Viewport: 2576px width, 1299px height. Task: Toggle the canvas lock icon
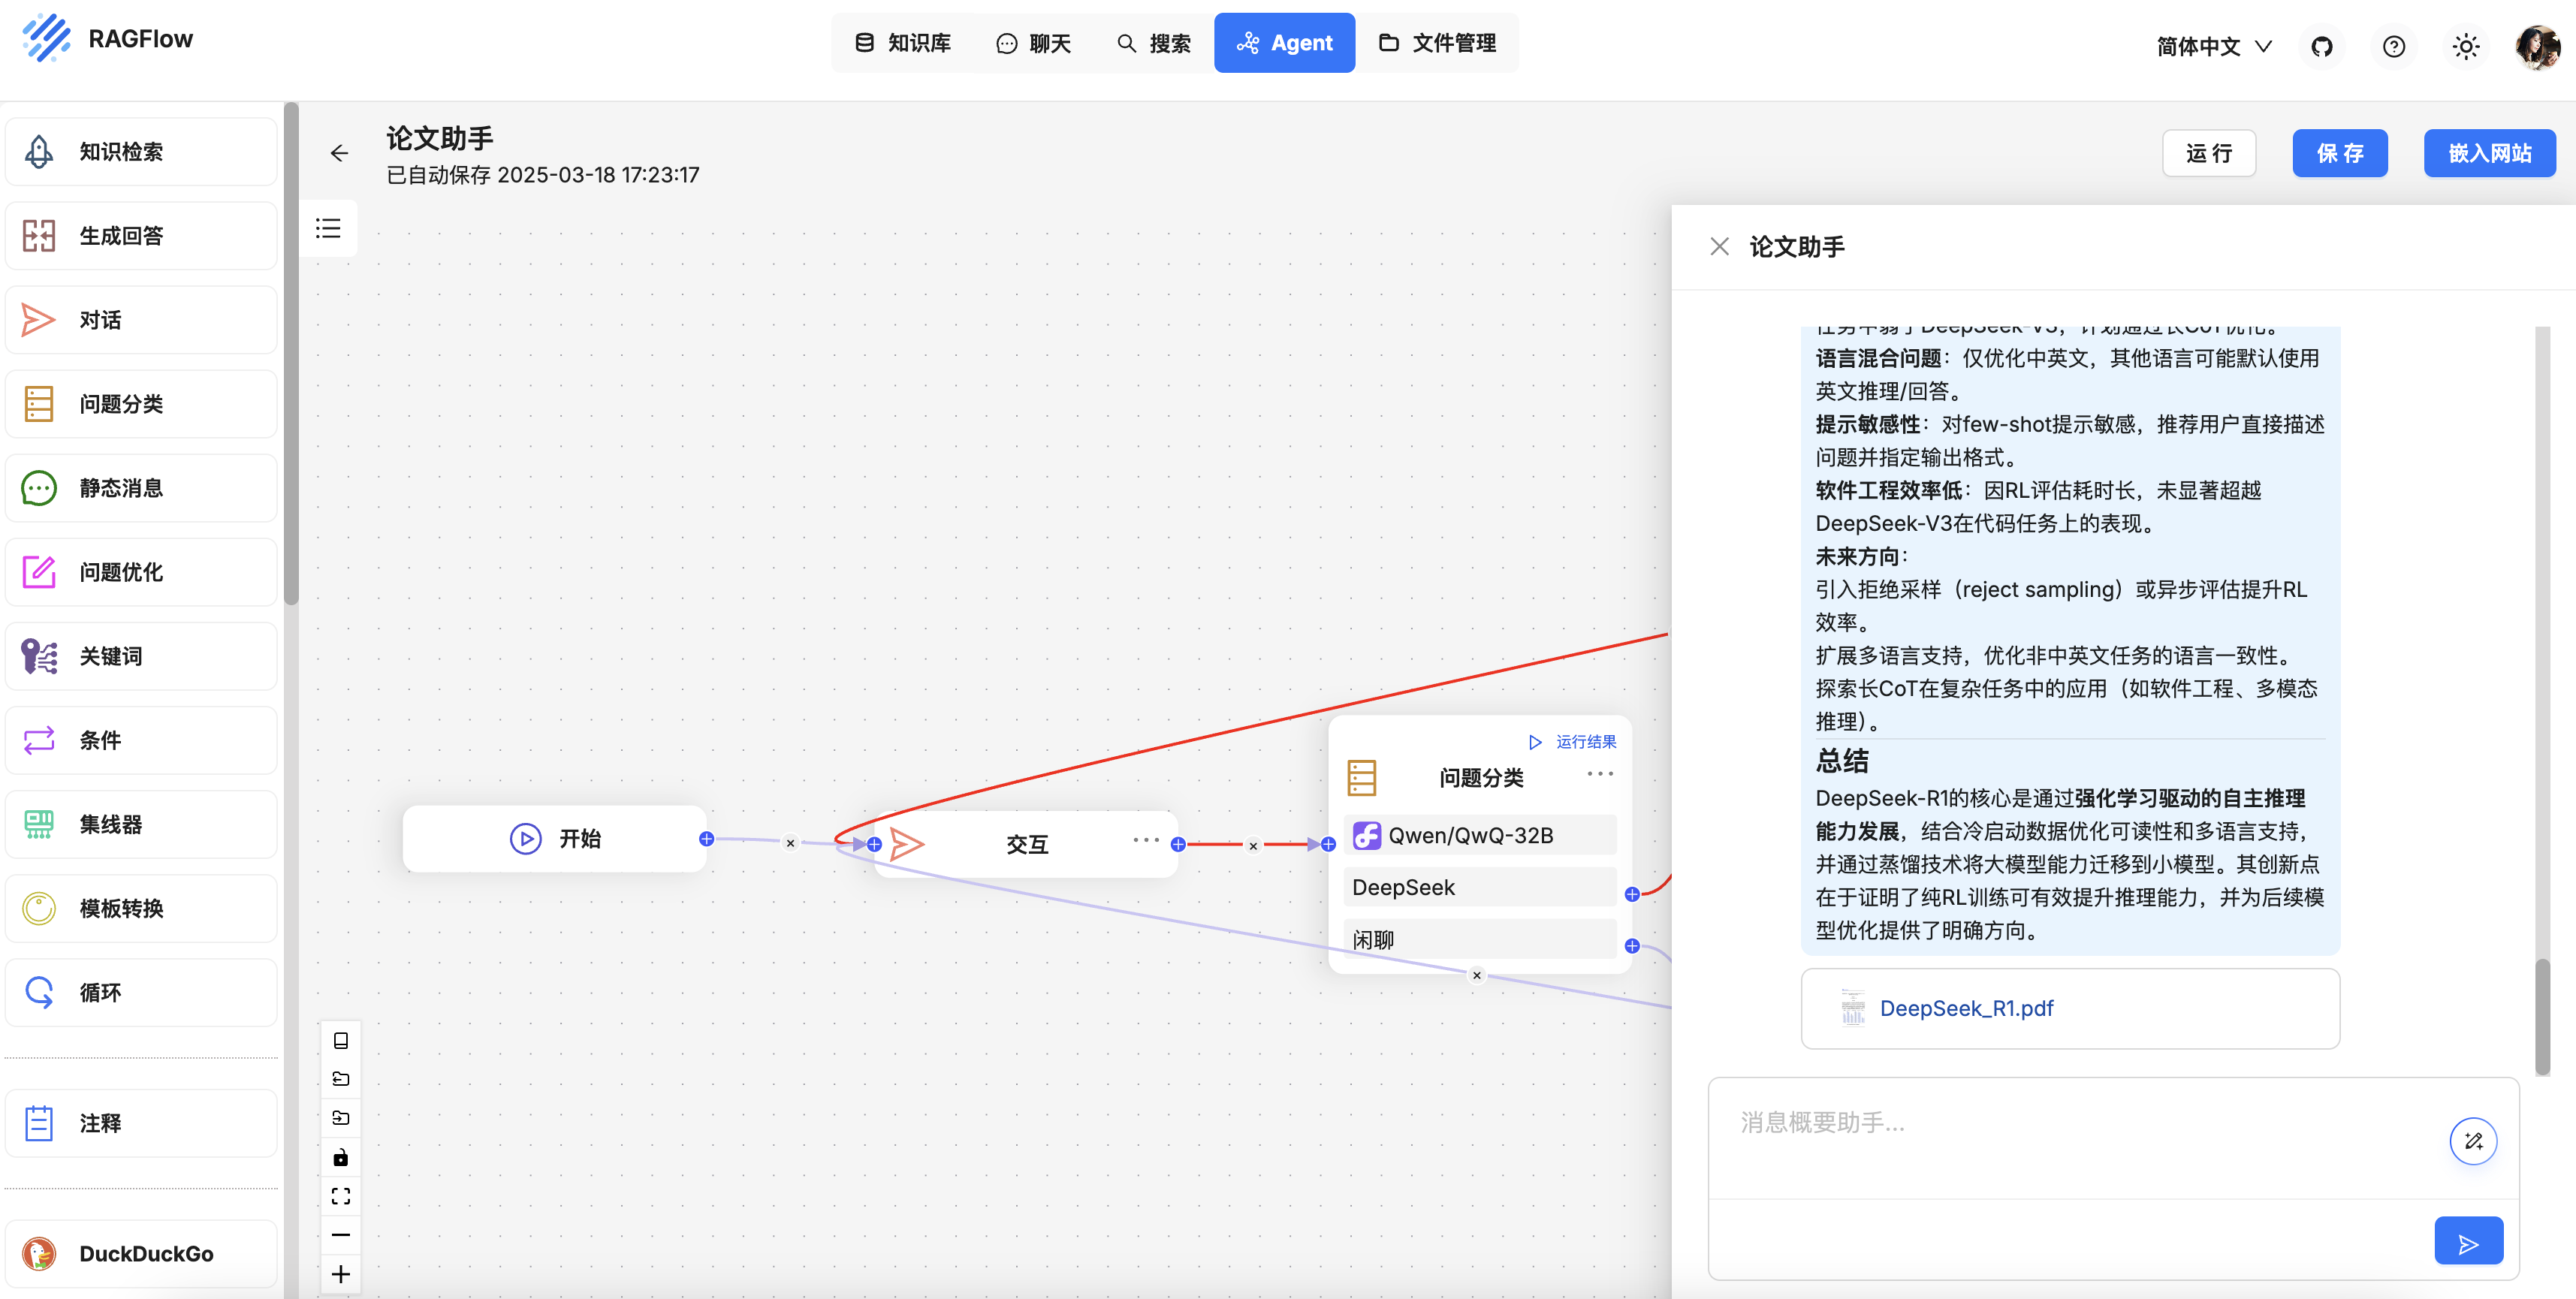[x=341, y=1157]
